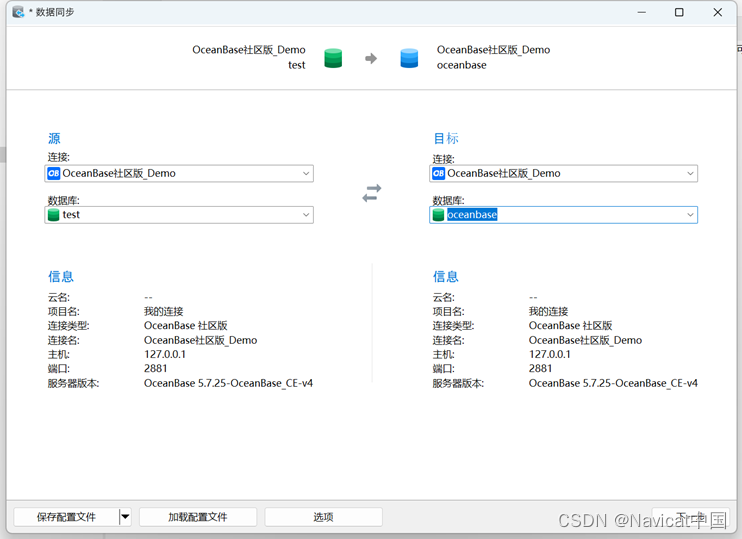This screenshot has height=539, width=742.
Task: Click the source 信息 heading
Action: pos(61,276)
